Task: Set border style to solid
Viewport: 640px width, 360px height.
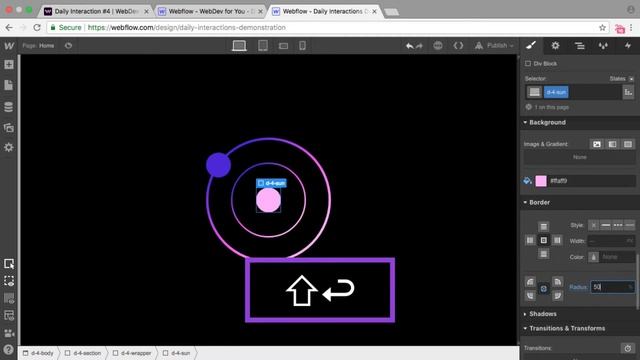Action: (x=606, y=225)
